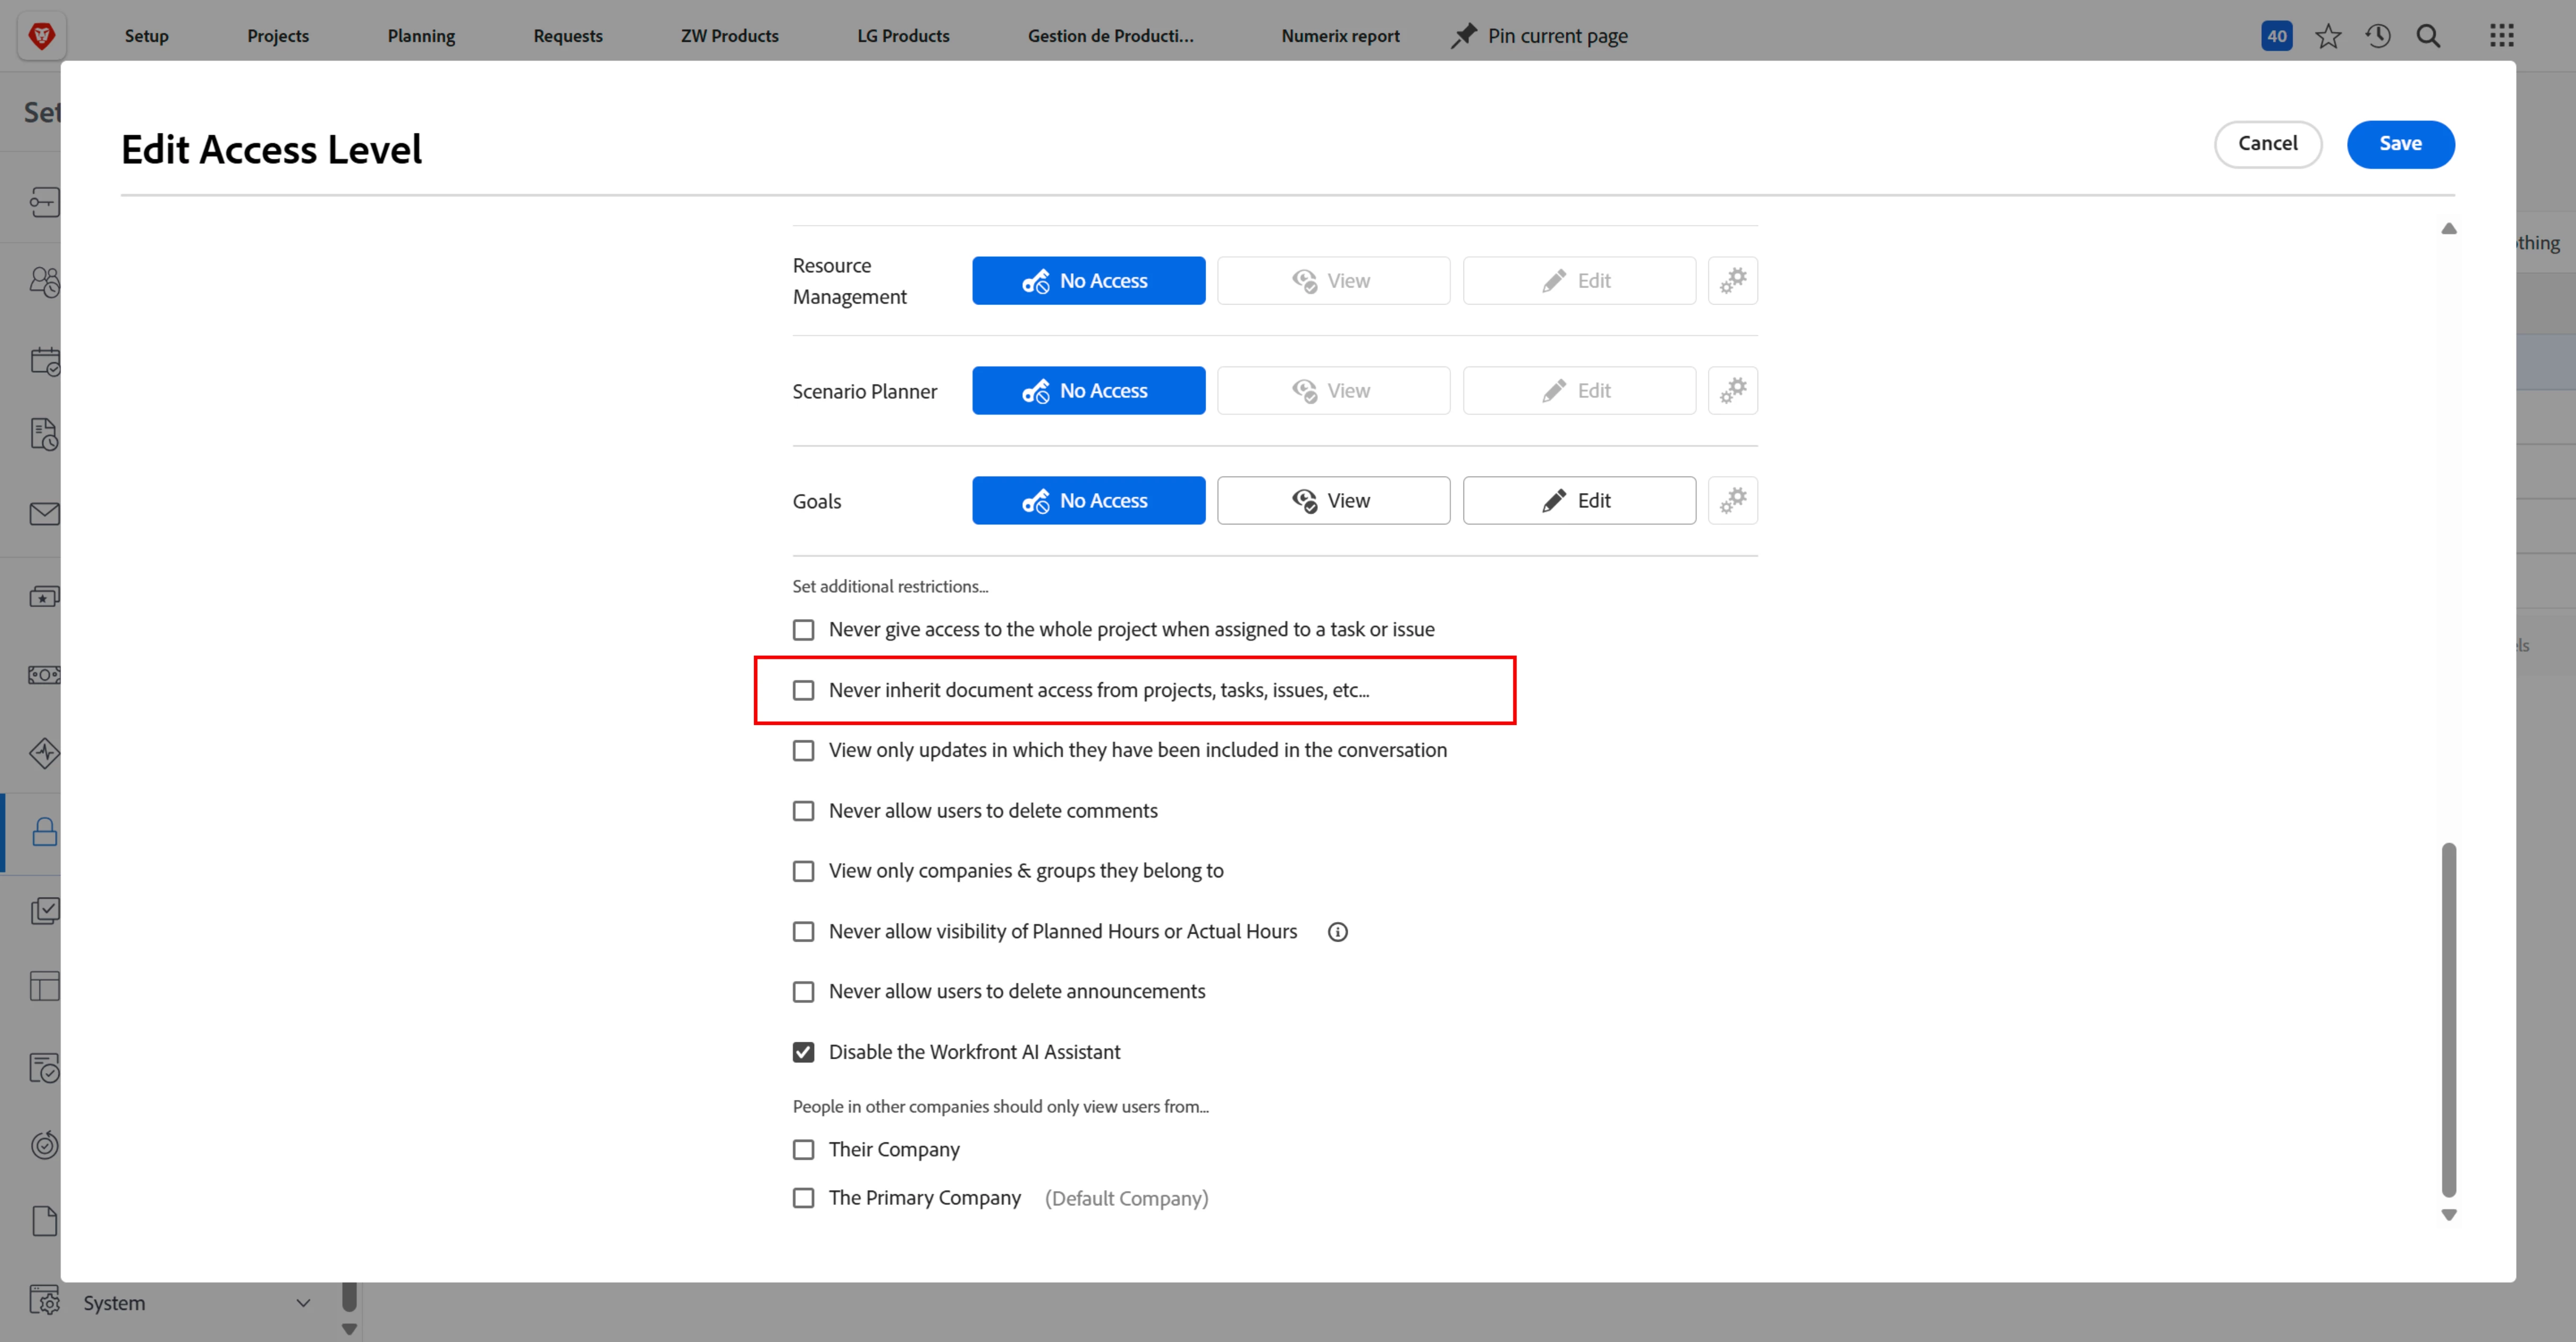
Task: Tick the Their Company checkbox
Action: (803, 1150)
